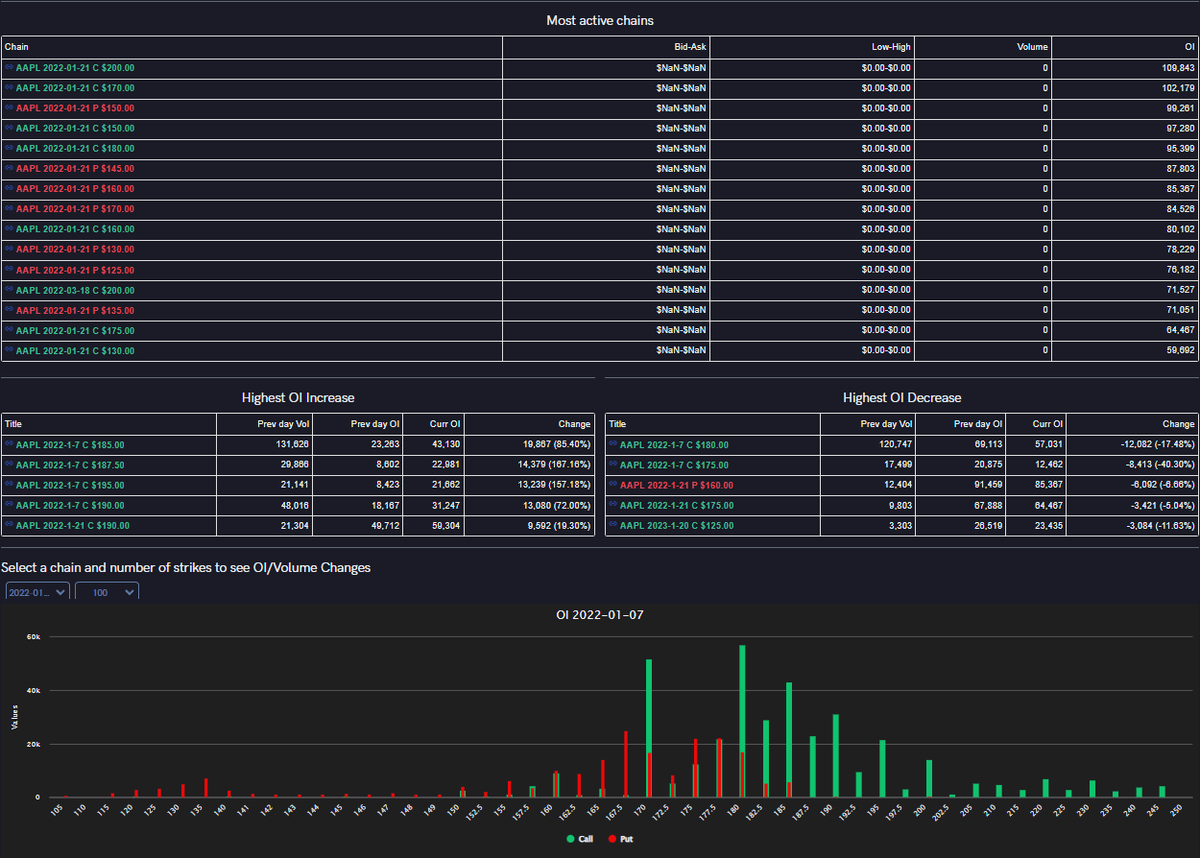Sort Most active chains by Chain column
Image resolution: width=1200 pixels, height=858 pixels.
pos(252,47)
